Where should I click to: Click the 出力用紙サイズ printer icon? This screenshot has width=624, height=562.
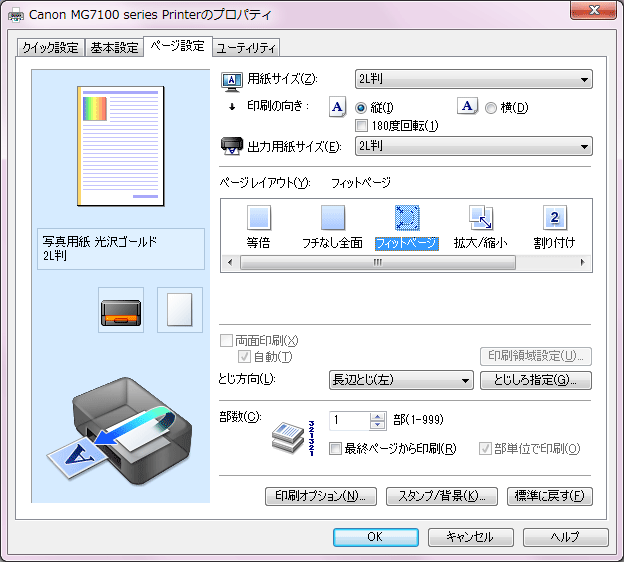[x=232, y=146]
